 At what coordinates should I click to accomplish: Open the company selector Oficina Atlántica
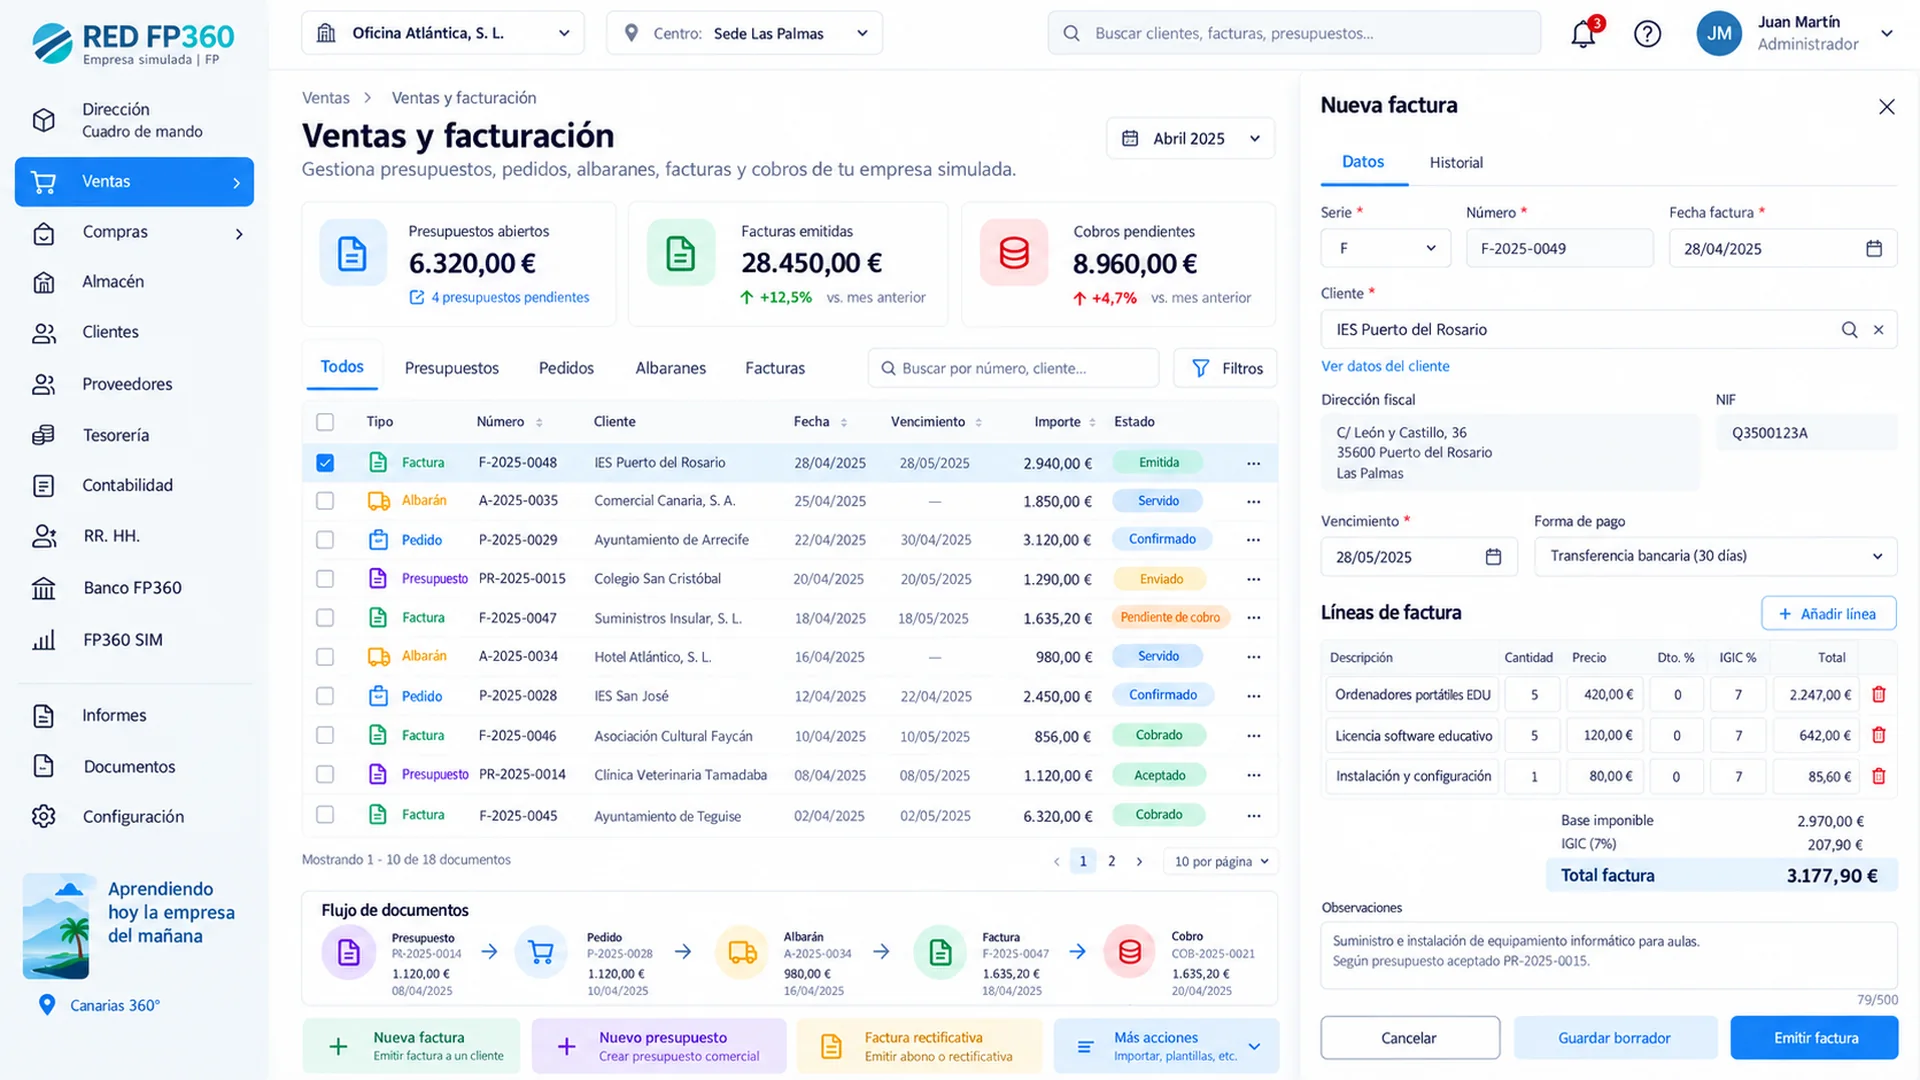[x=443, y=33]
